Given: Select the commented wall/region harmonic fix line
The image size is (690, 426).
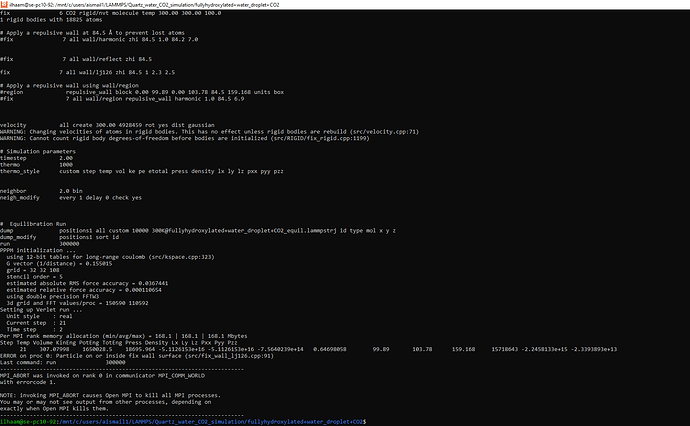Looking at the screenshot, I should [x=122, y=99].
